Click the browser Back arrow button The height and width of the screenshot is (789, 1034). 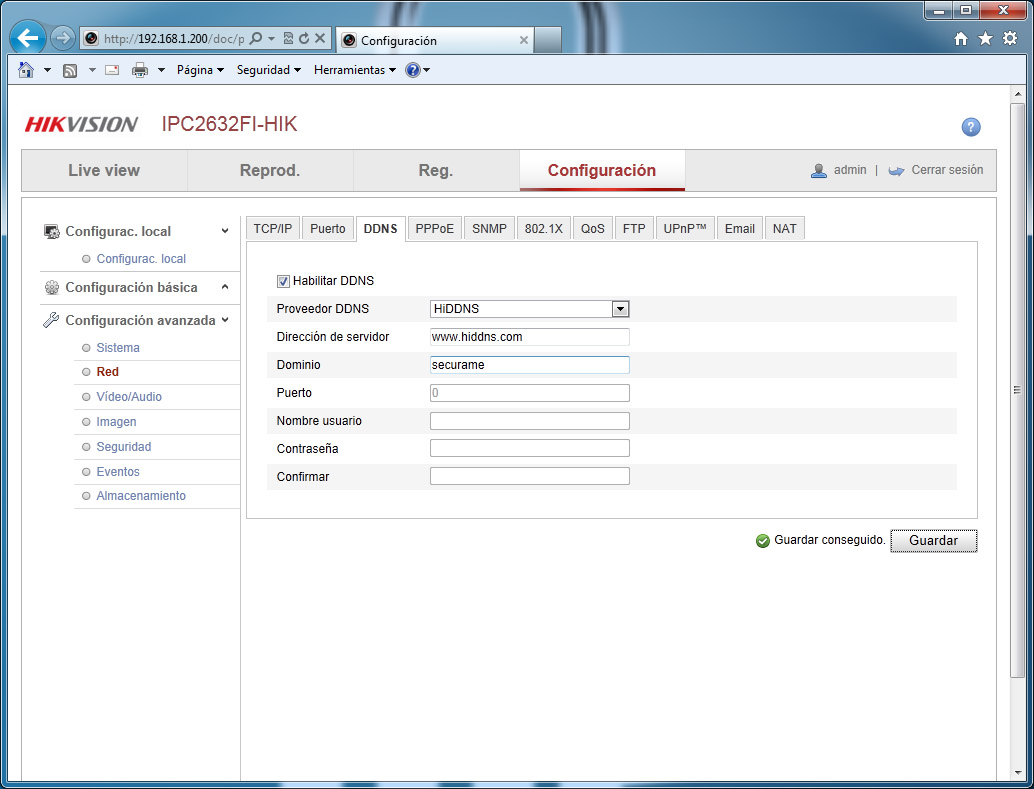pos(28,38)
